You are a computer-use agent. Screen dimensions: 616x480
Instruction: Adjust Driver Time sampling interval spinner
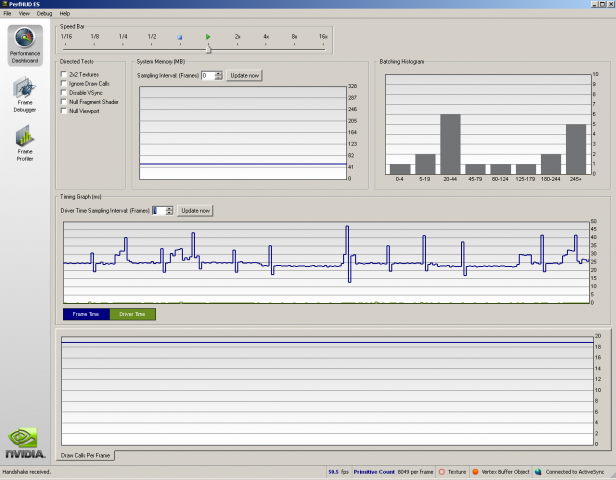pyautogui.click(x=170, y=210)
